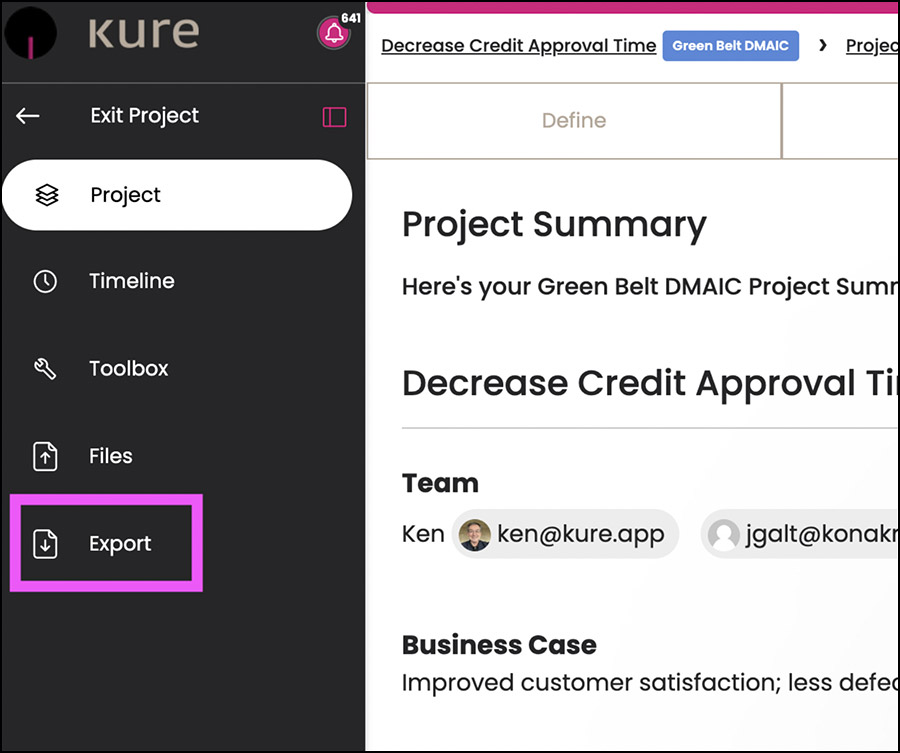Open the notifications bell icon
The height and width of the screenshot is (753, 900).
tap(333, 33)
